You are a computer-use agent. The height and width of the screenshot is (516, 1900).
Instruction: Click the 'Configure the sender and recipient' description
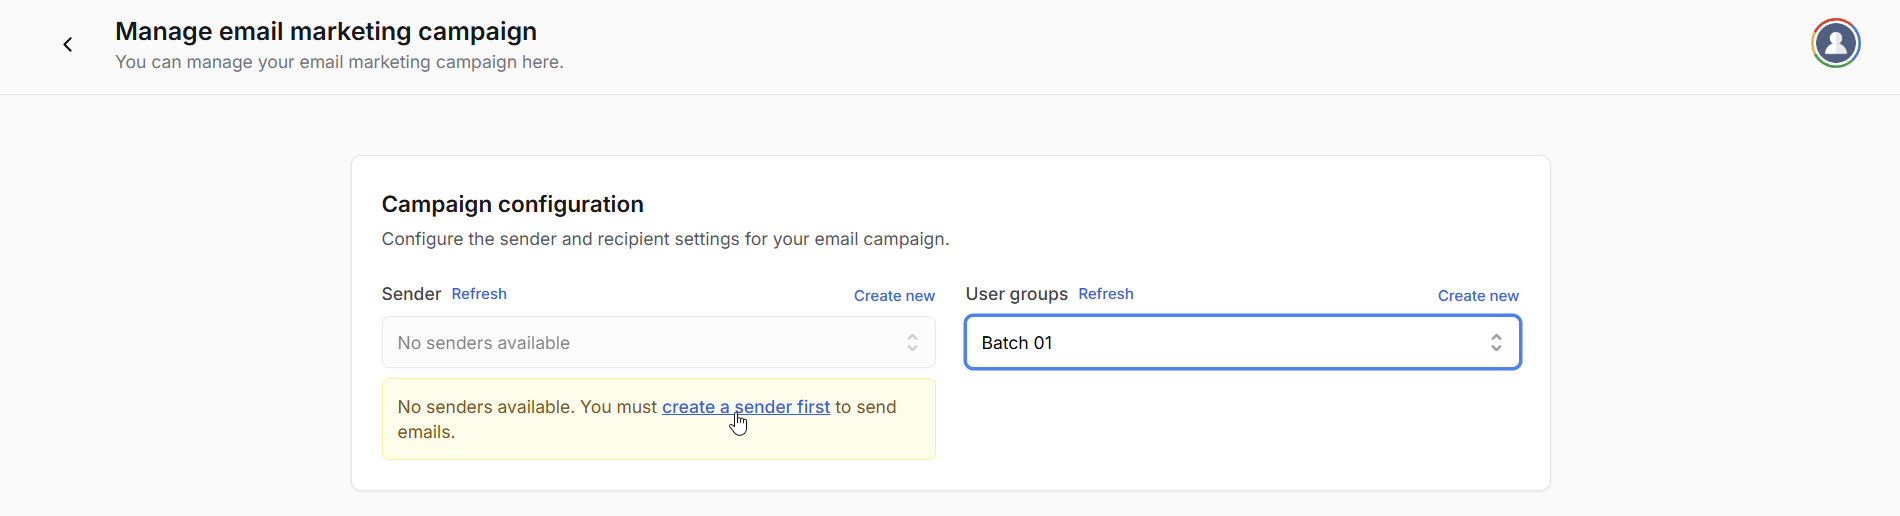(665, 239)
